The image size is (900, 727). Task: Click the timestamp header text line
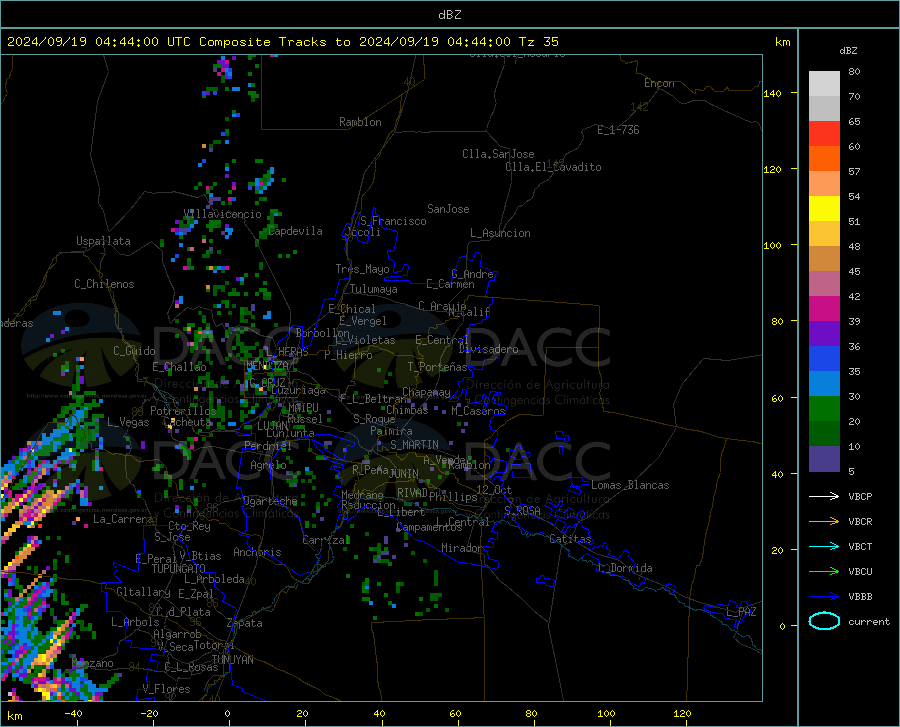click(x=282, y=41)
